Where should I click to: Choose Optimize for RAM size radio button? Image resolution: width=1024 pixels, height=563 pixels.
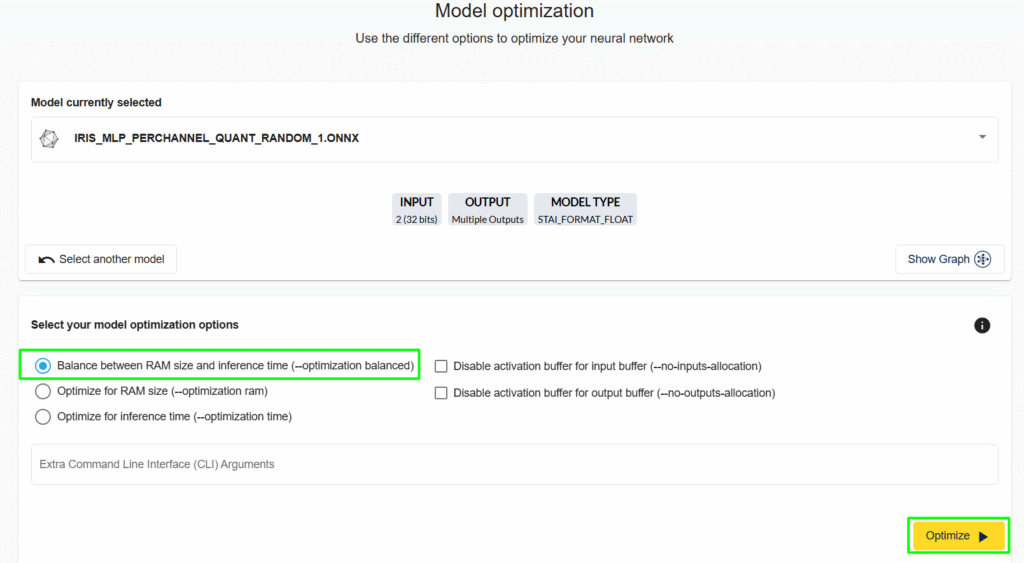tap(43, 391)
